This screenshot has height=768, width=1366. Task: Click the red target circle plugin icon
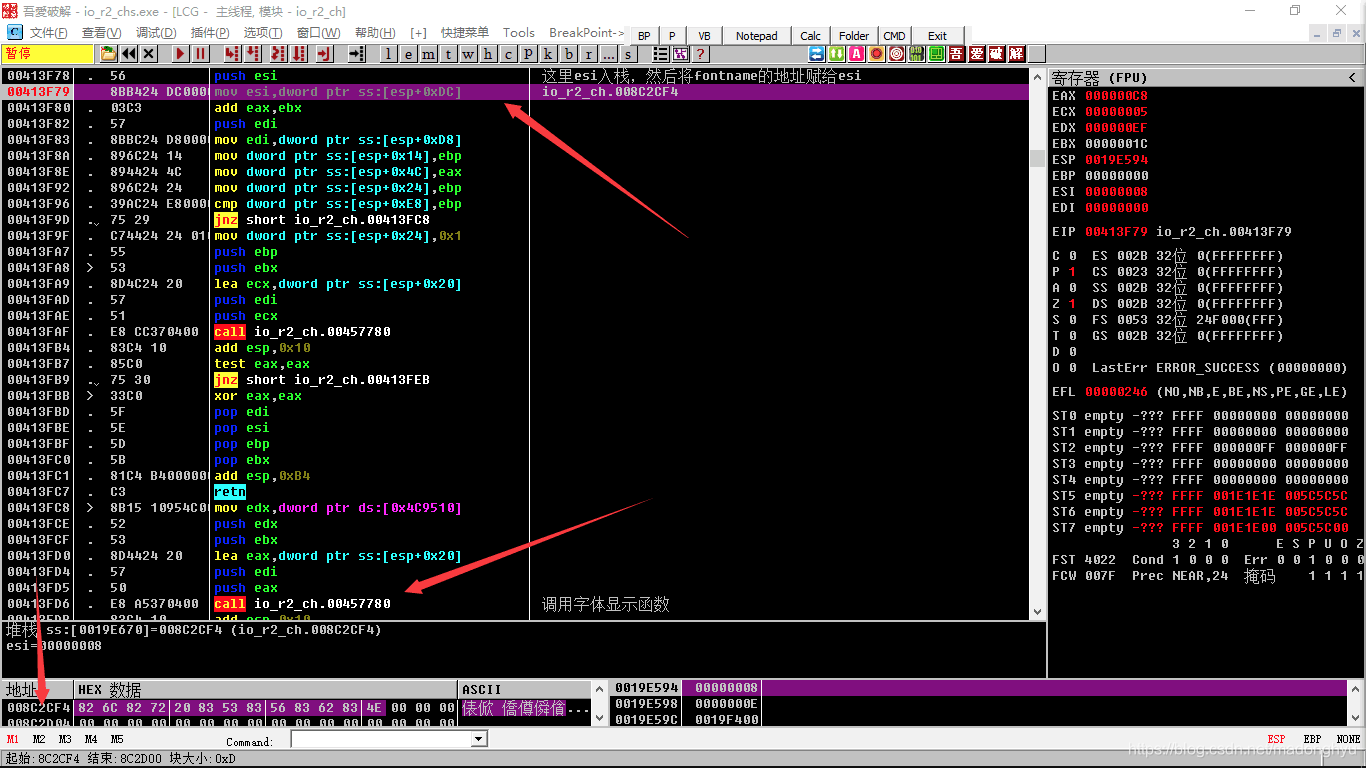click(x=896, y=54)
